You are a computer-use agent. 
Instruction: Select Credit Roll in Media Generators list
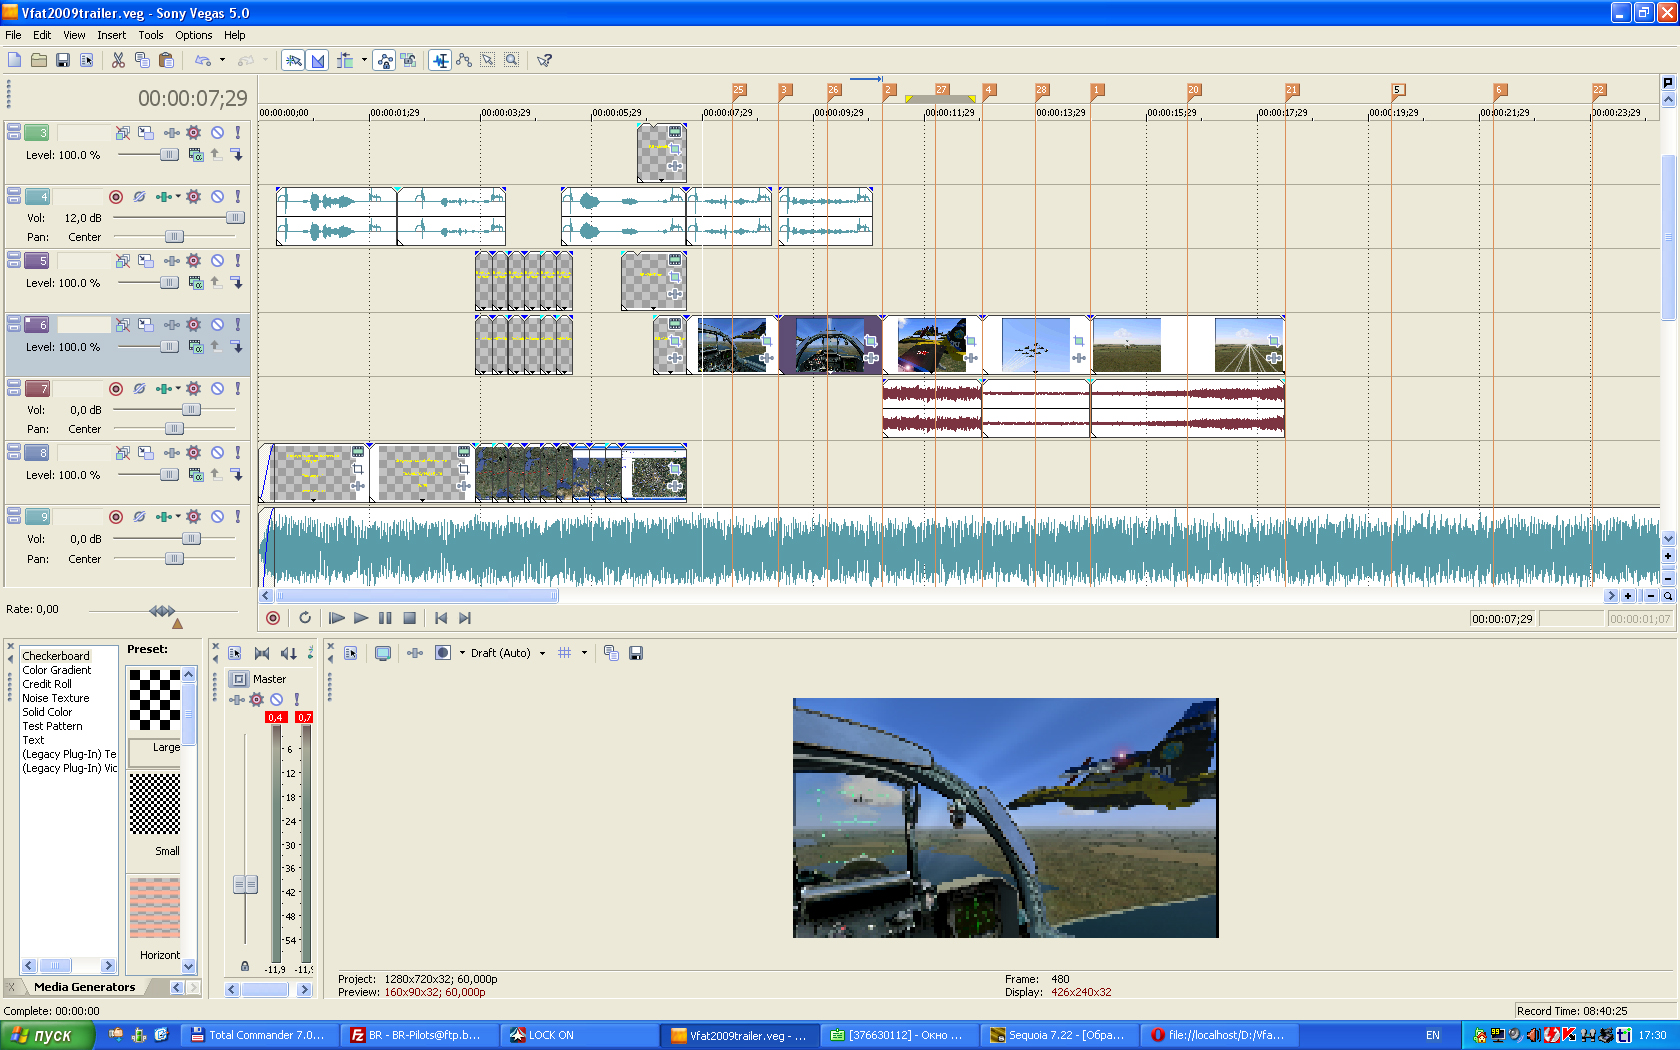click(x=47, y=684)
